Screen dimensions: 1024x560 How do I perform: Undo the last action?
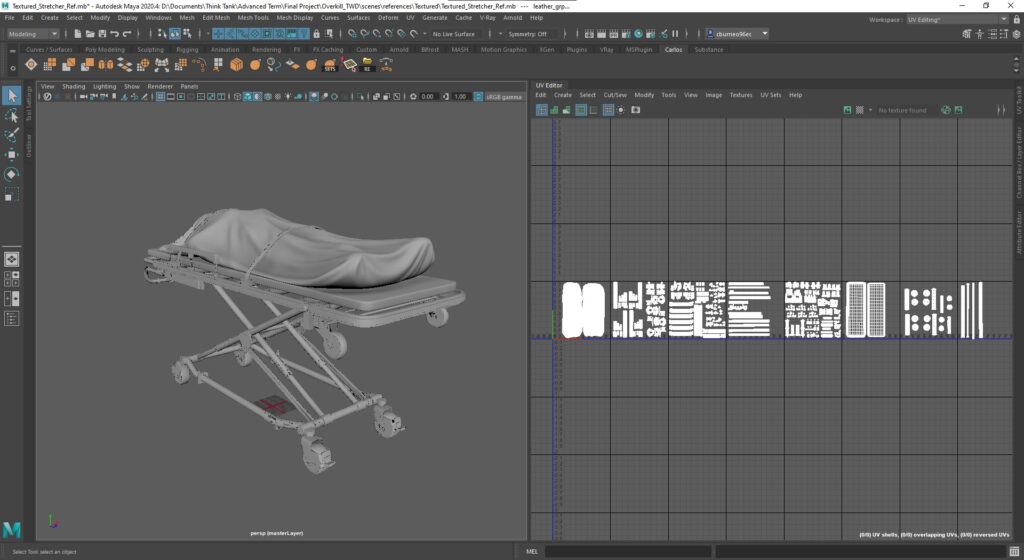point(115,34)
